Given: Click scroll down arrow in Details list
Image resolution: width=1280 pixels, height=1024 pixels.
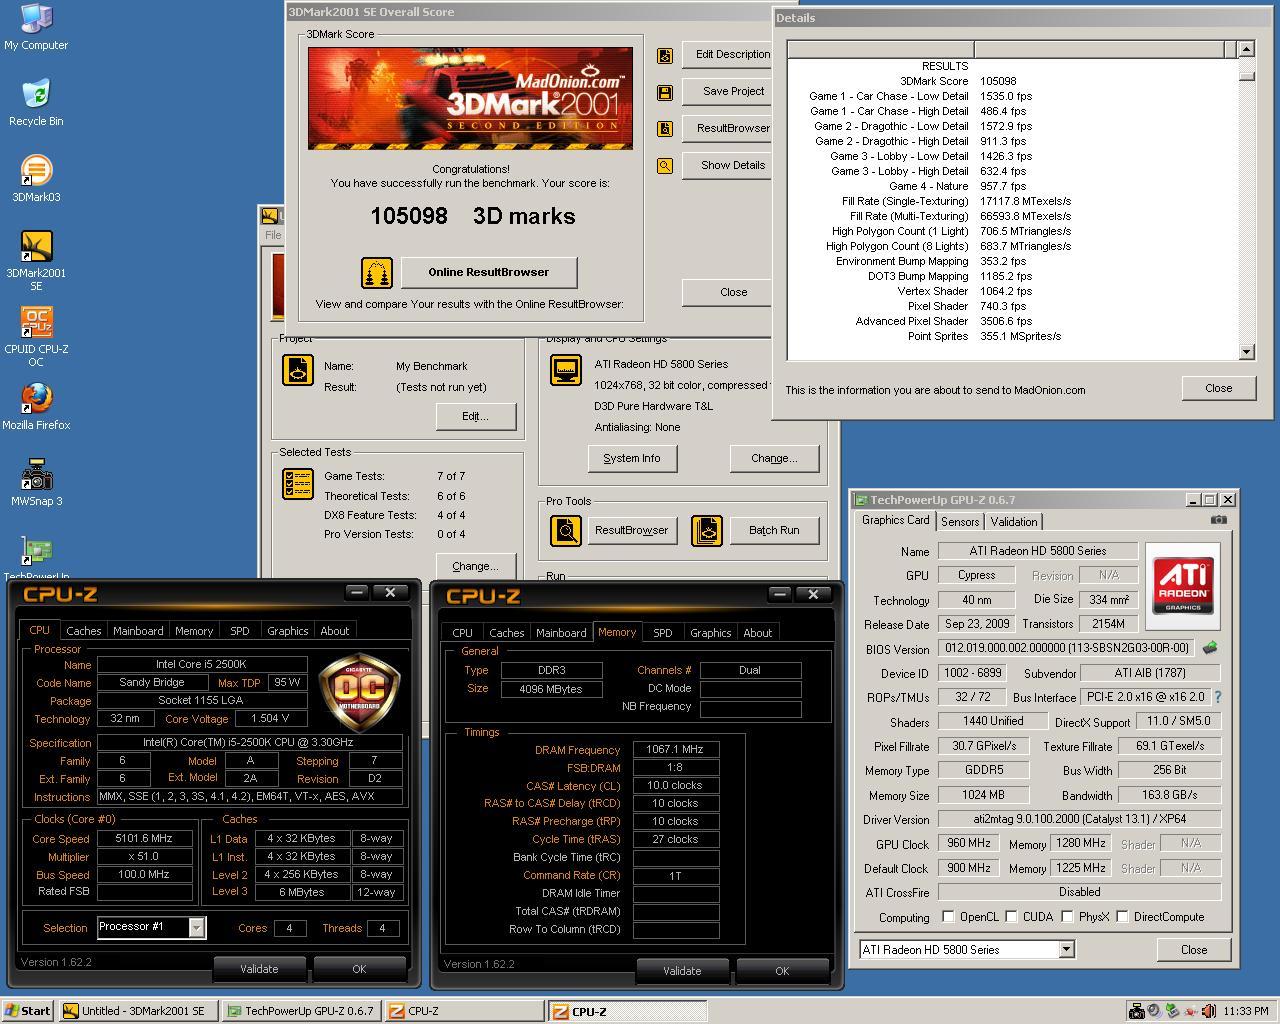Looking at the screenshot, I should (1246, 352).
